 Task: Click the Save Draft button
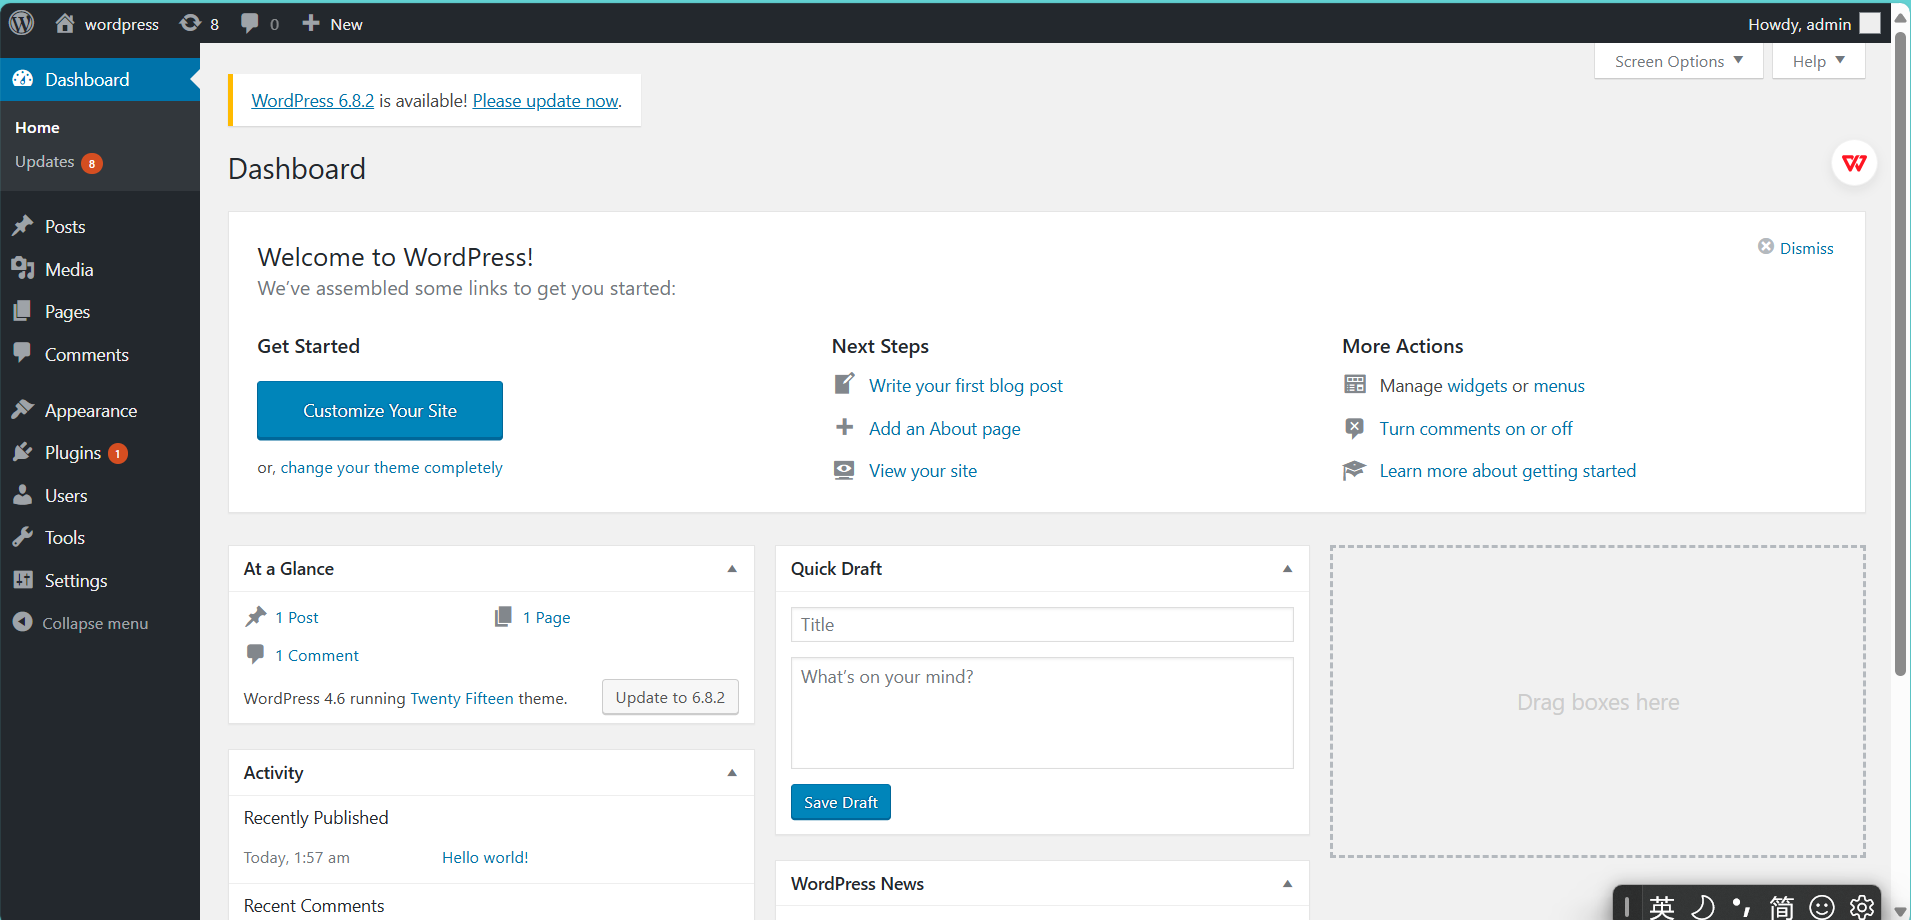tap(841, 802)
